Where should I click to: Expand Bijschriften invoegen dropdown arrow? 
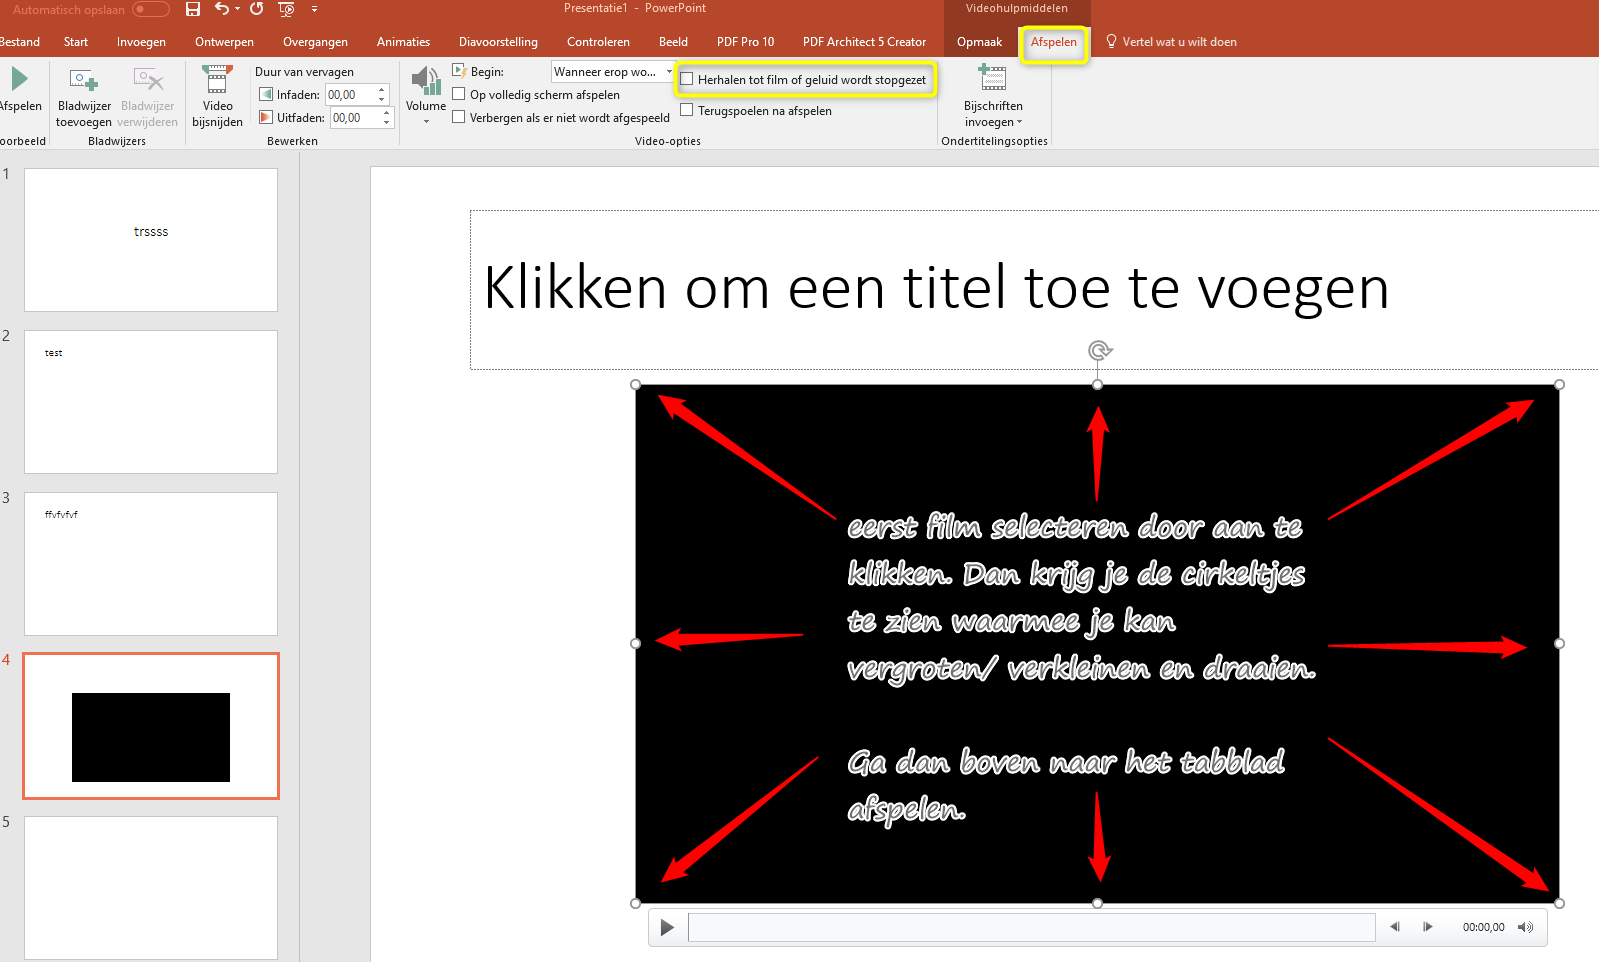1019,123
